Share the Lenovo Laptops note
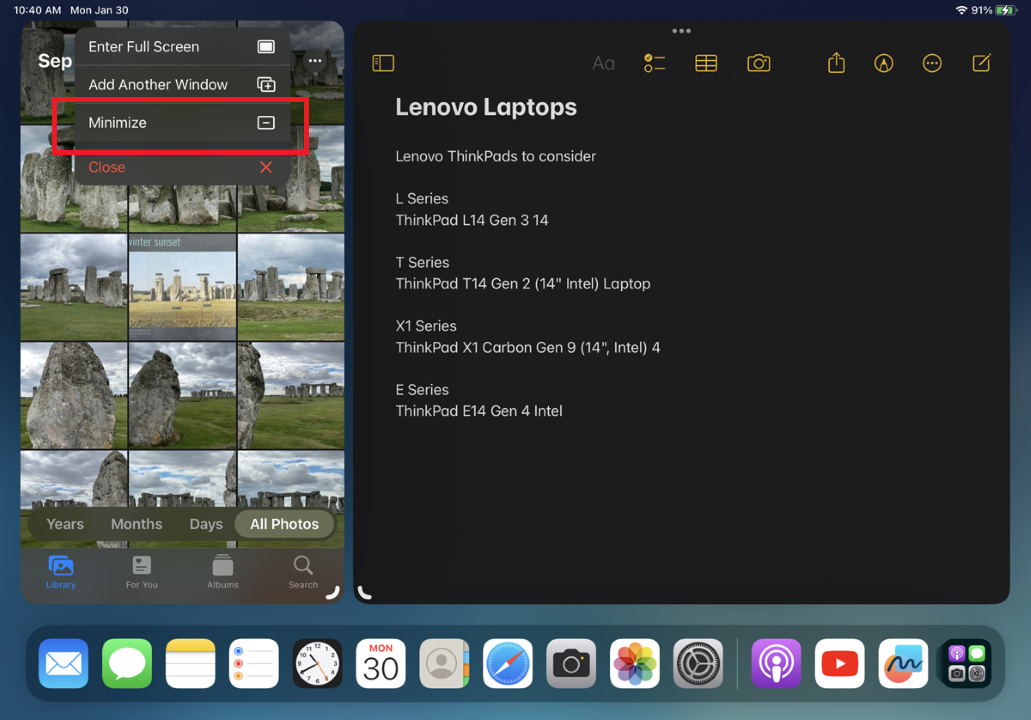 (x=836, y=62)
